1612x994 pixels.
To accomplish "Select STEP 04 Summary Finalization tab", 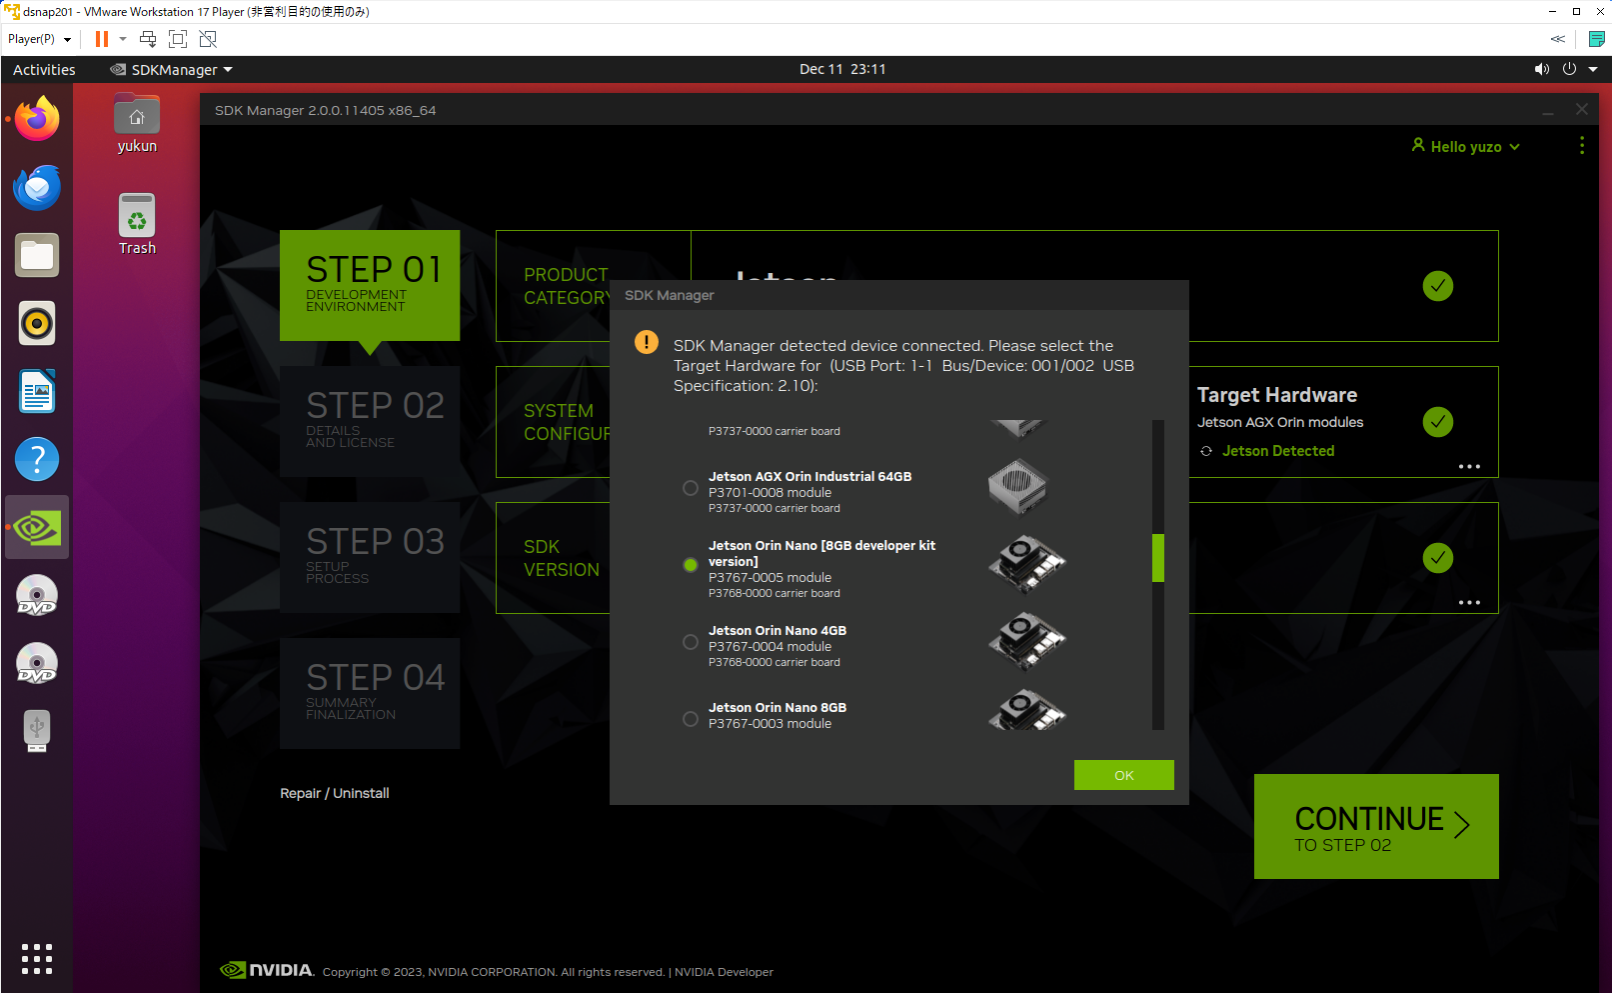I will [370, 694].
